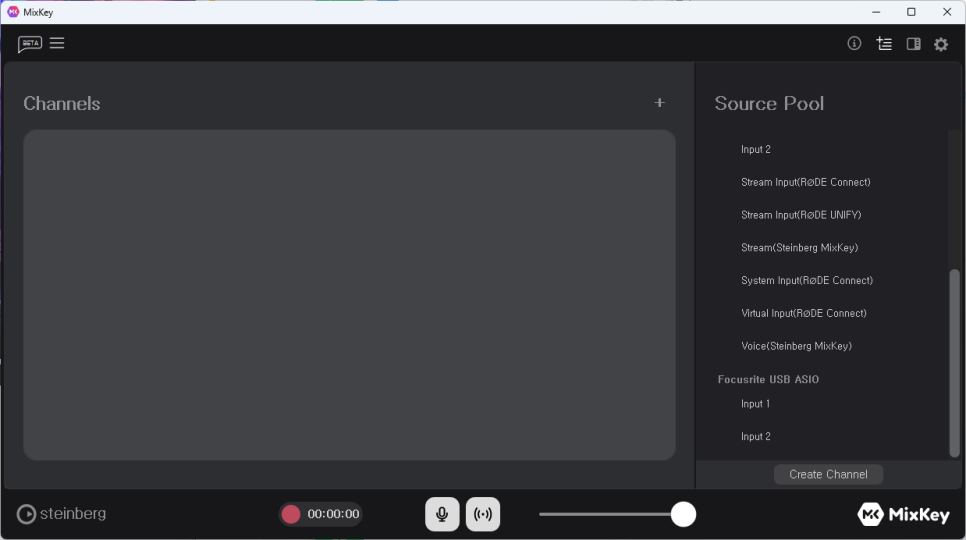Image resolution: width=966 pixels, height=540 pixels.
Task: Open the beta feedback speech bubble icon
Action: pos(30,44)
